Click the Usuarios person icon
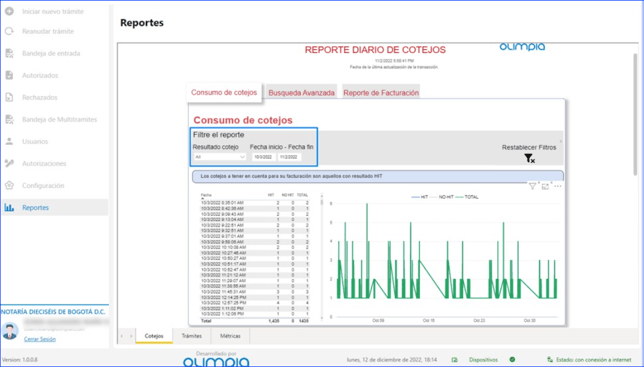 click(9, 141)
